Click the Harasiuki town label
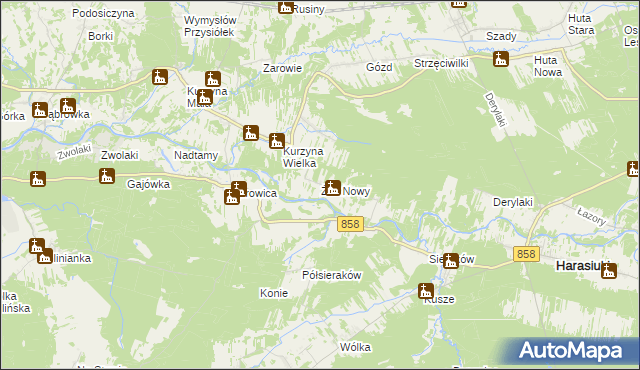Image resolution: width=640 pixels, height=370 pixels. click(x=583, y=266)
